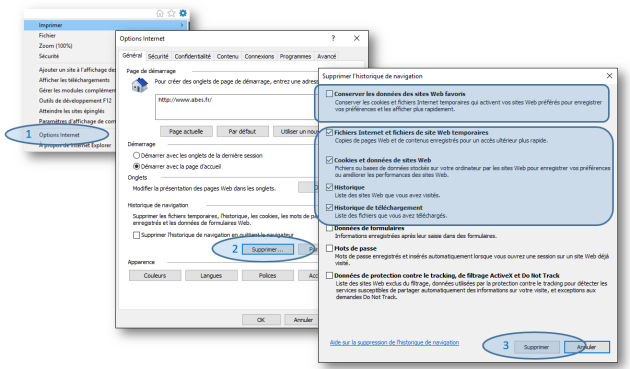
Task: Select Outils de développement F12
Action: (75, 100)
